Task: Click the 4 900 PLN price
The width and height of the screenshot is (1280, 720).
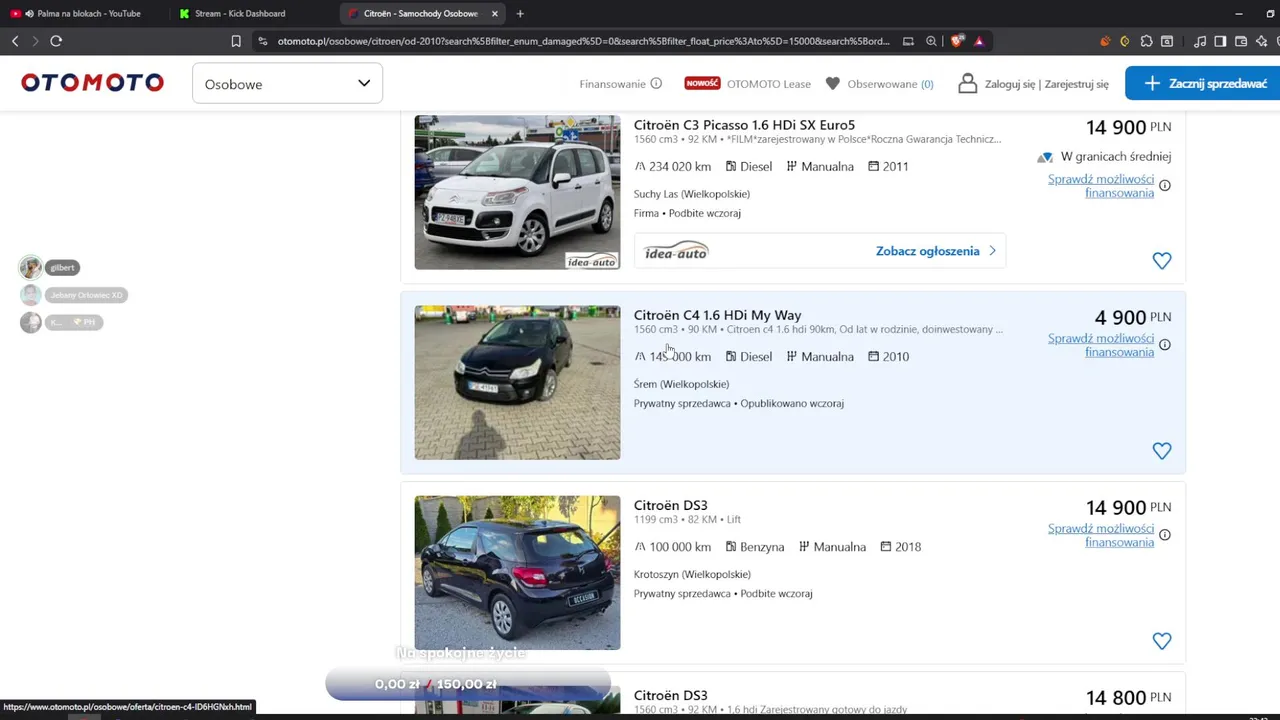Action: point(1132,317)
